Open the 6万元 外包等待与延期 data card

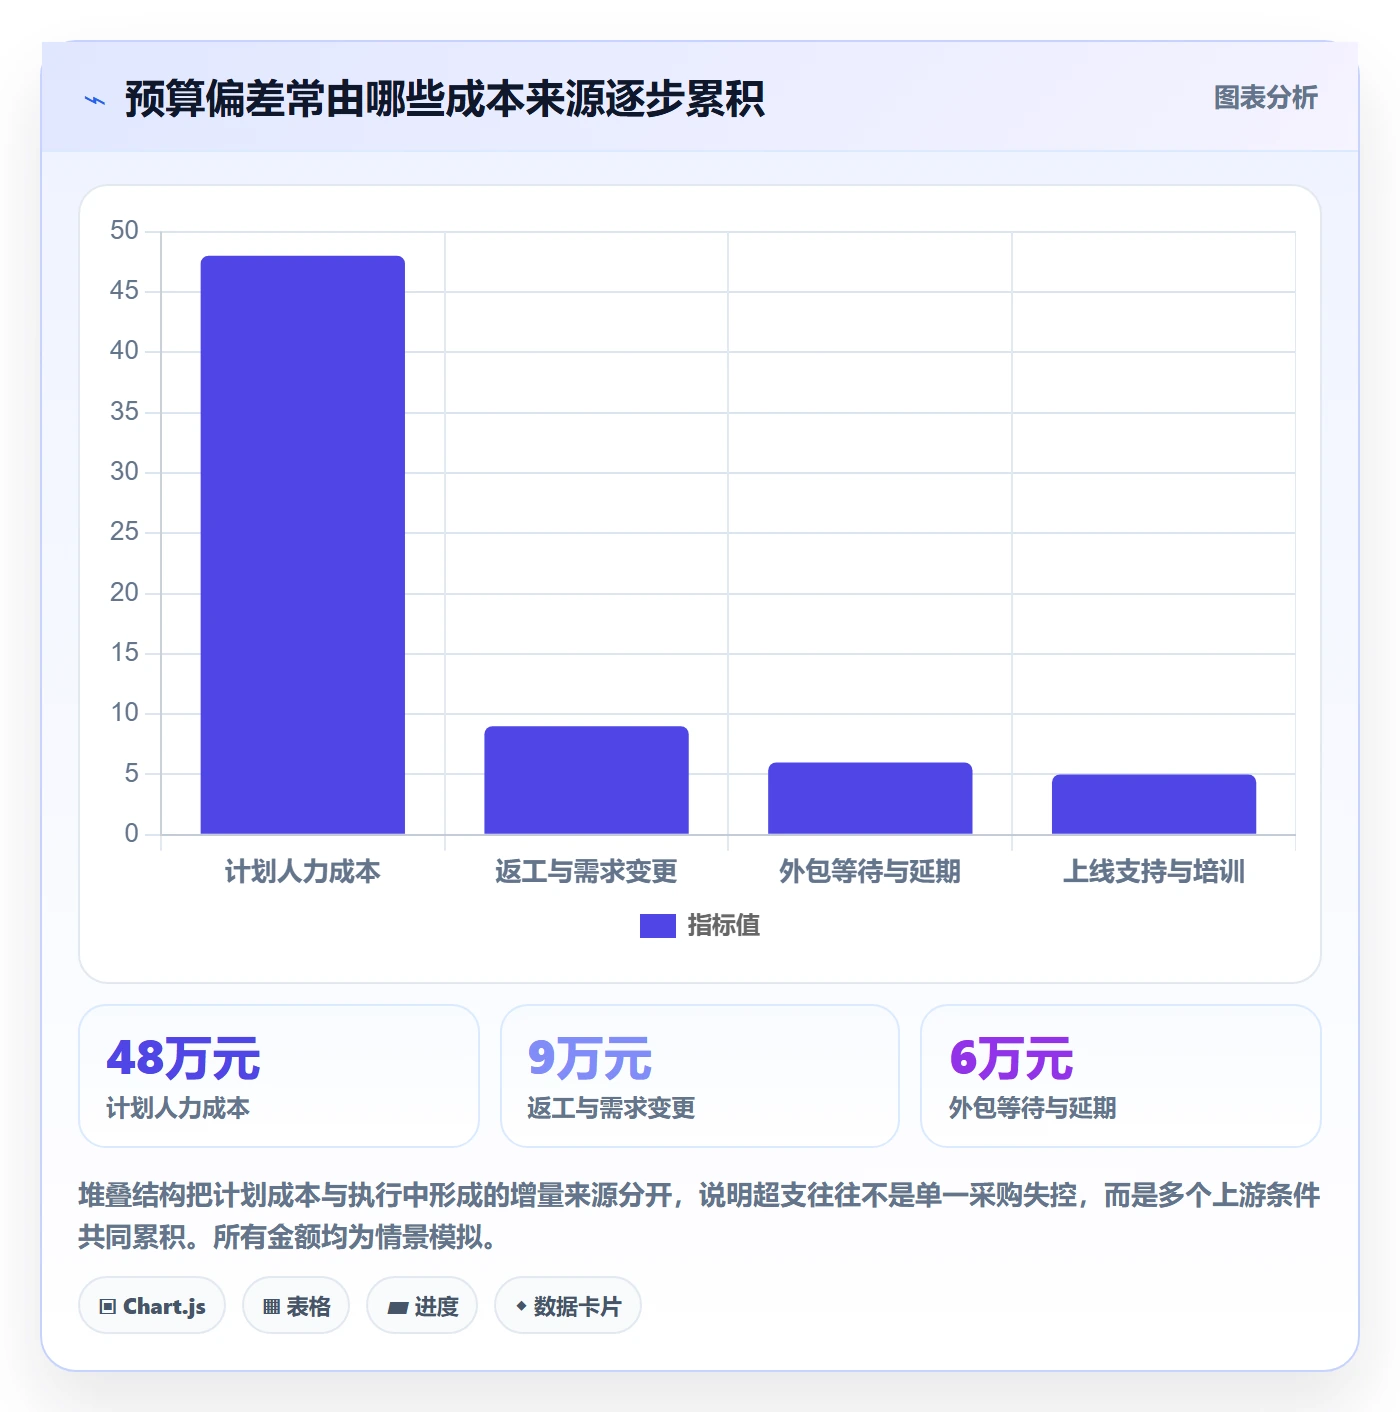1121,1076
